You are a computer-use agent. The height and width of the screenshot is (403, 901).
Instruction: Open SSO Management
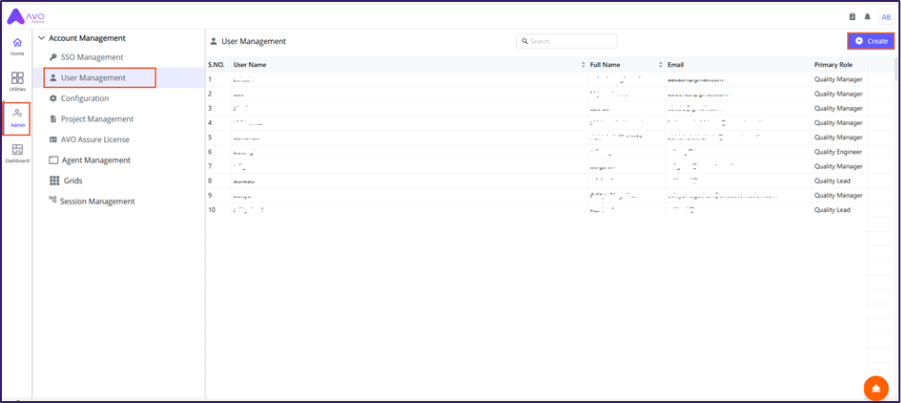(91, 57)
